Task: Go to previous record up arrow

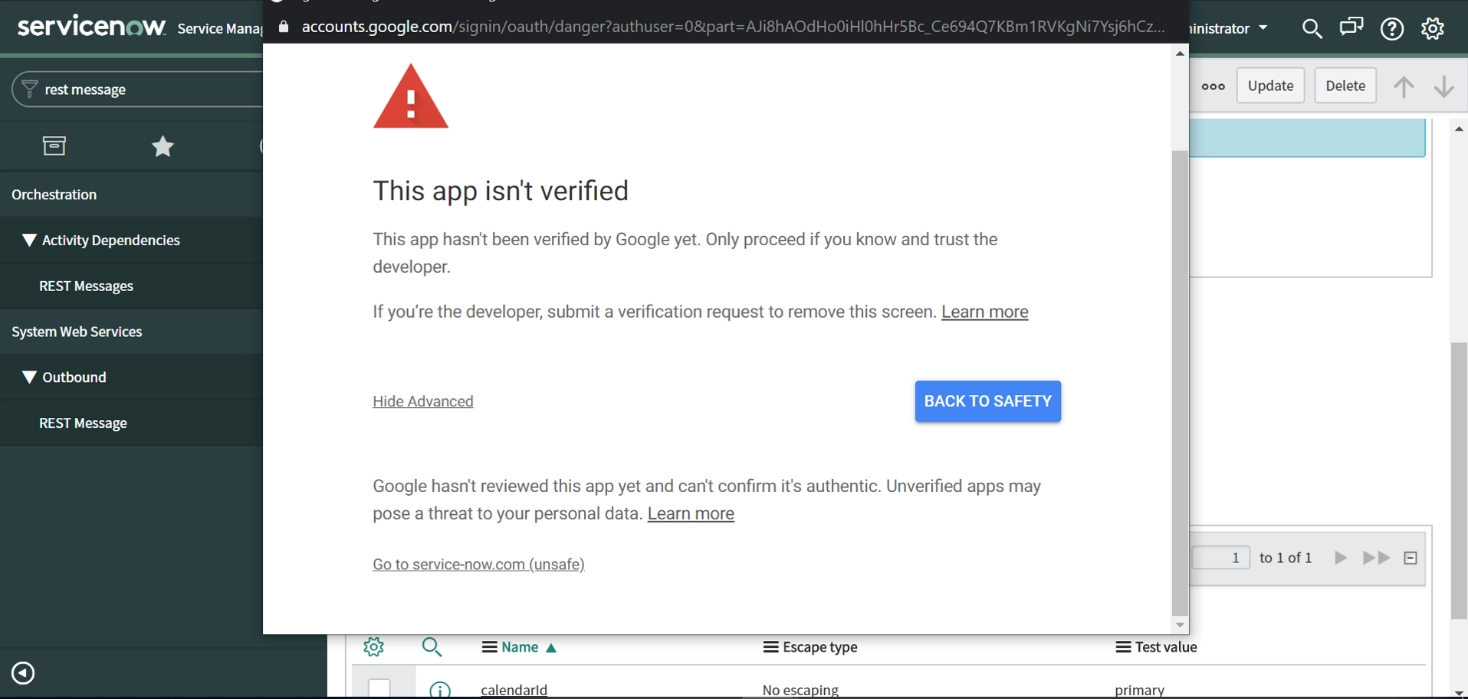Action: [1404, 86]
